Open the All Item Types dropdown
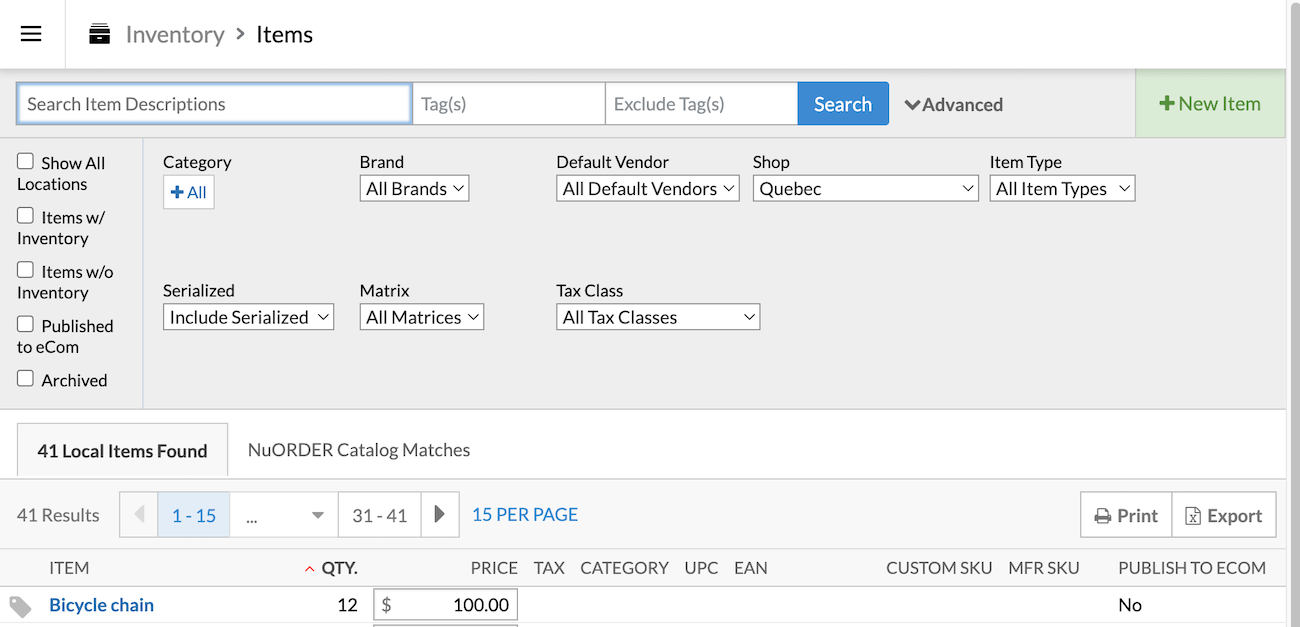 (1062, 188)
